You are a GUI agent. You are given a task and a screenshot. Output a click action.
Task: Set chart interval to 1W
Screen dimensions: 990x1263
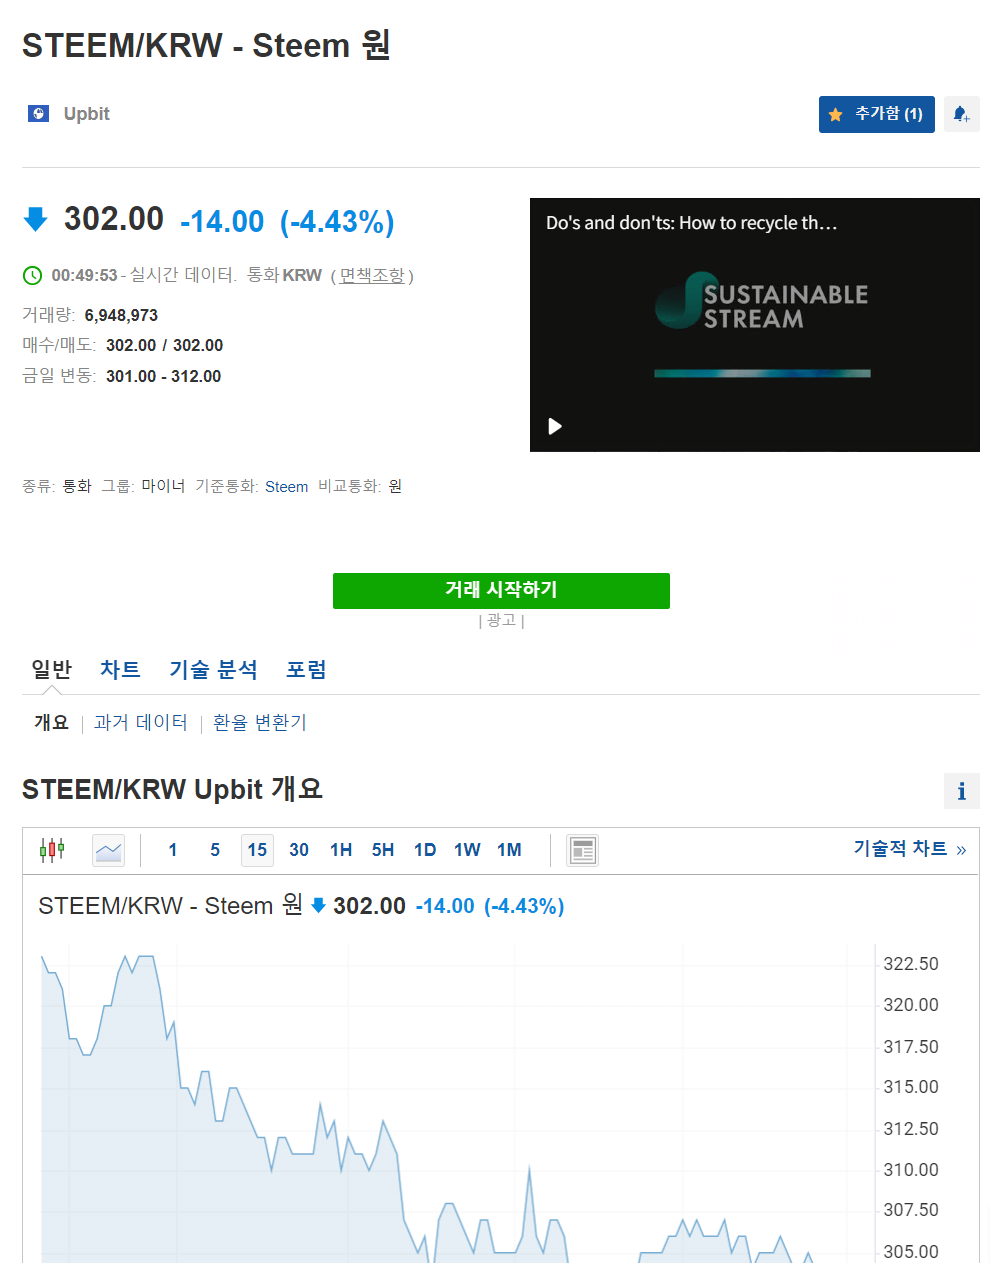coord(467,850)
